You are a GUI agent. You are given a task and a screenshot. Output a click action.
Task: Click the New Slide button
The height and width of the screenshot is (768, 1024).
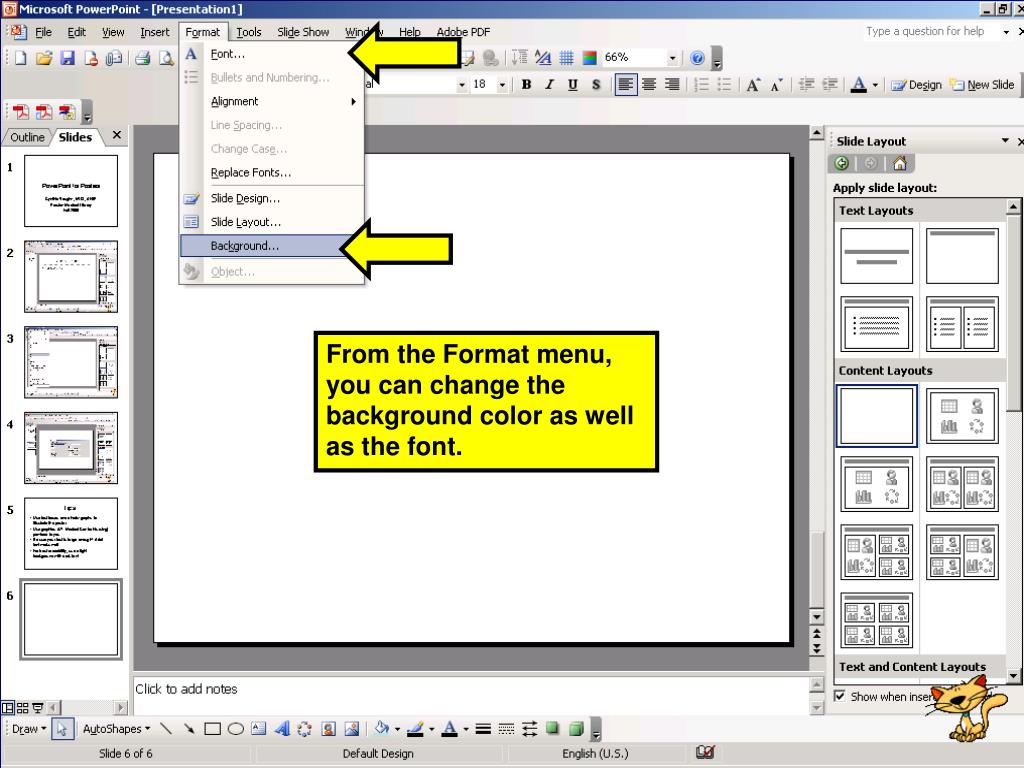tap(982, 85)
